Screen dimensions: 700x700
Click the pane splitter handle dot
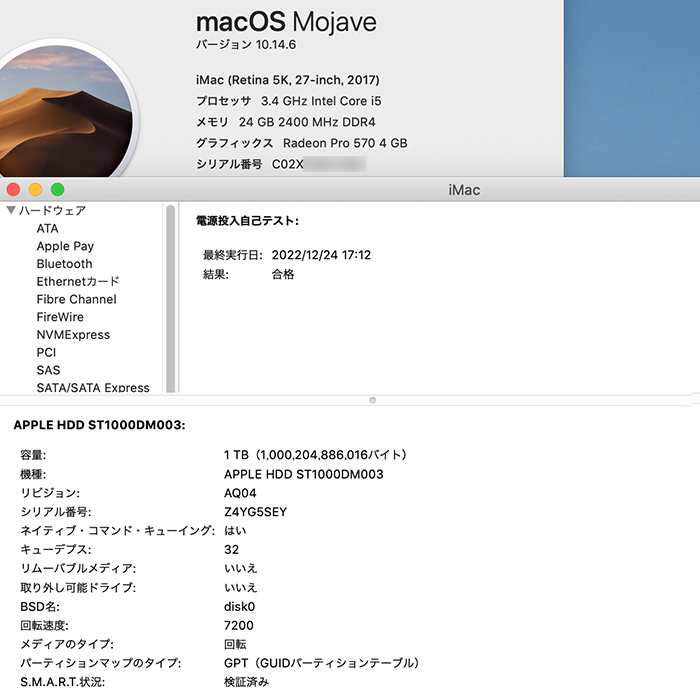tap(373, 400)
